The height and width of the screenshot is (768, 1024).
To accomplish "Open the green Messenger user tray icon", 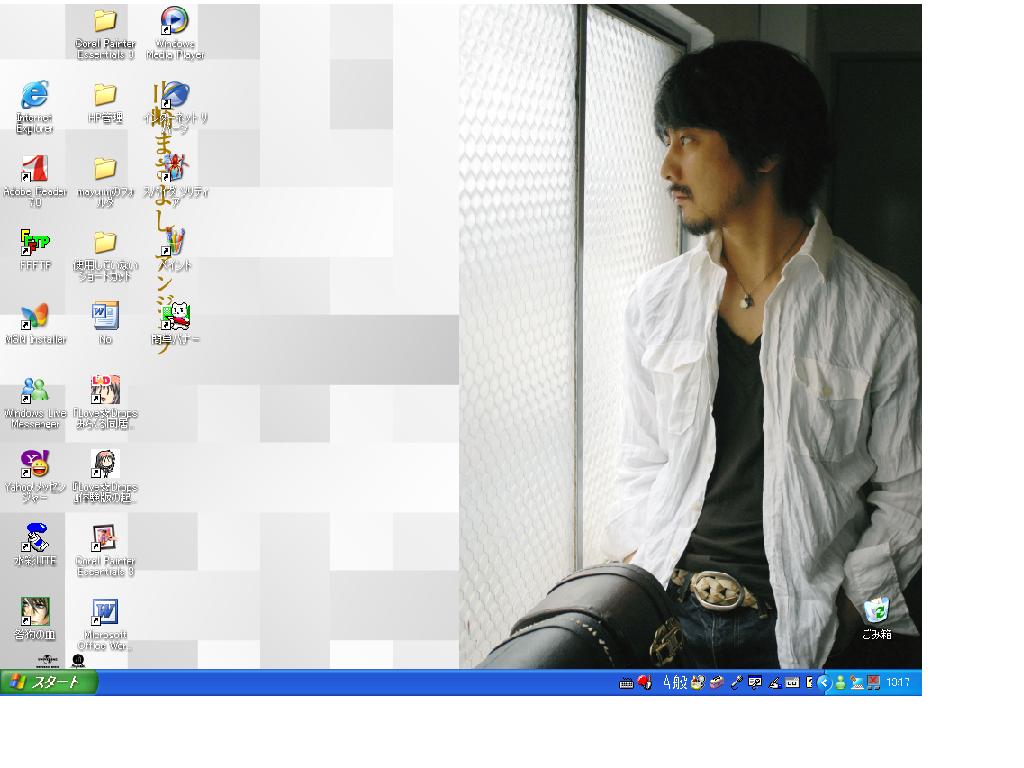I will (x=840, y=683).
